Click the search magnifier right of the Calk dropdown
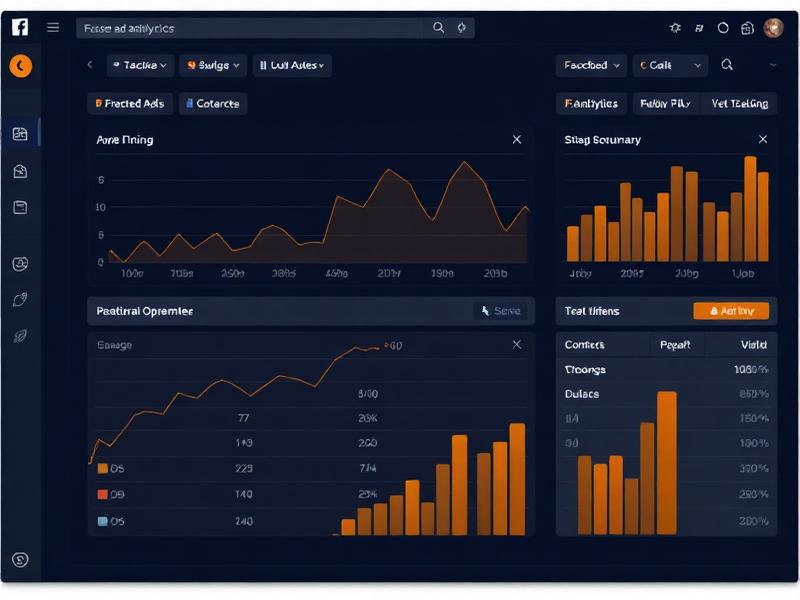The height and width of the screenshot is (600, 800). point(727,65)
